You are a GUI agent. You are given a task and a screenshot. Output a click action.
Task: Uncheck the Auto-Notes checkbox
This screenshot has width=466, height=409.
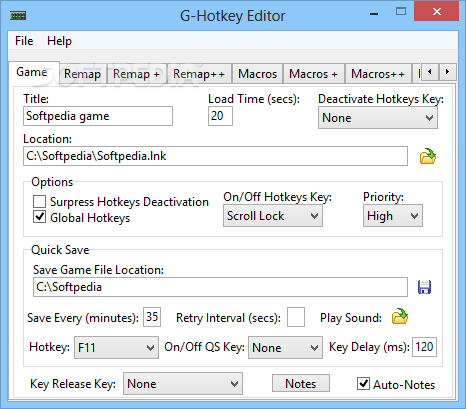click(363, 384)
